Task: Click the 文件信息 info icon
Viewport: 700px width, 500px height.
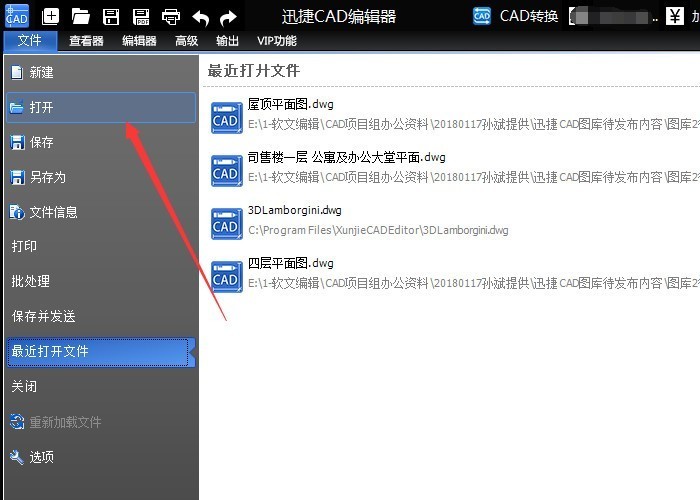Action: (17, 212)
